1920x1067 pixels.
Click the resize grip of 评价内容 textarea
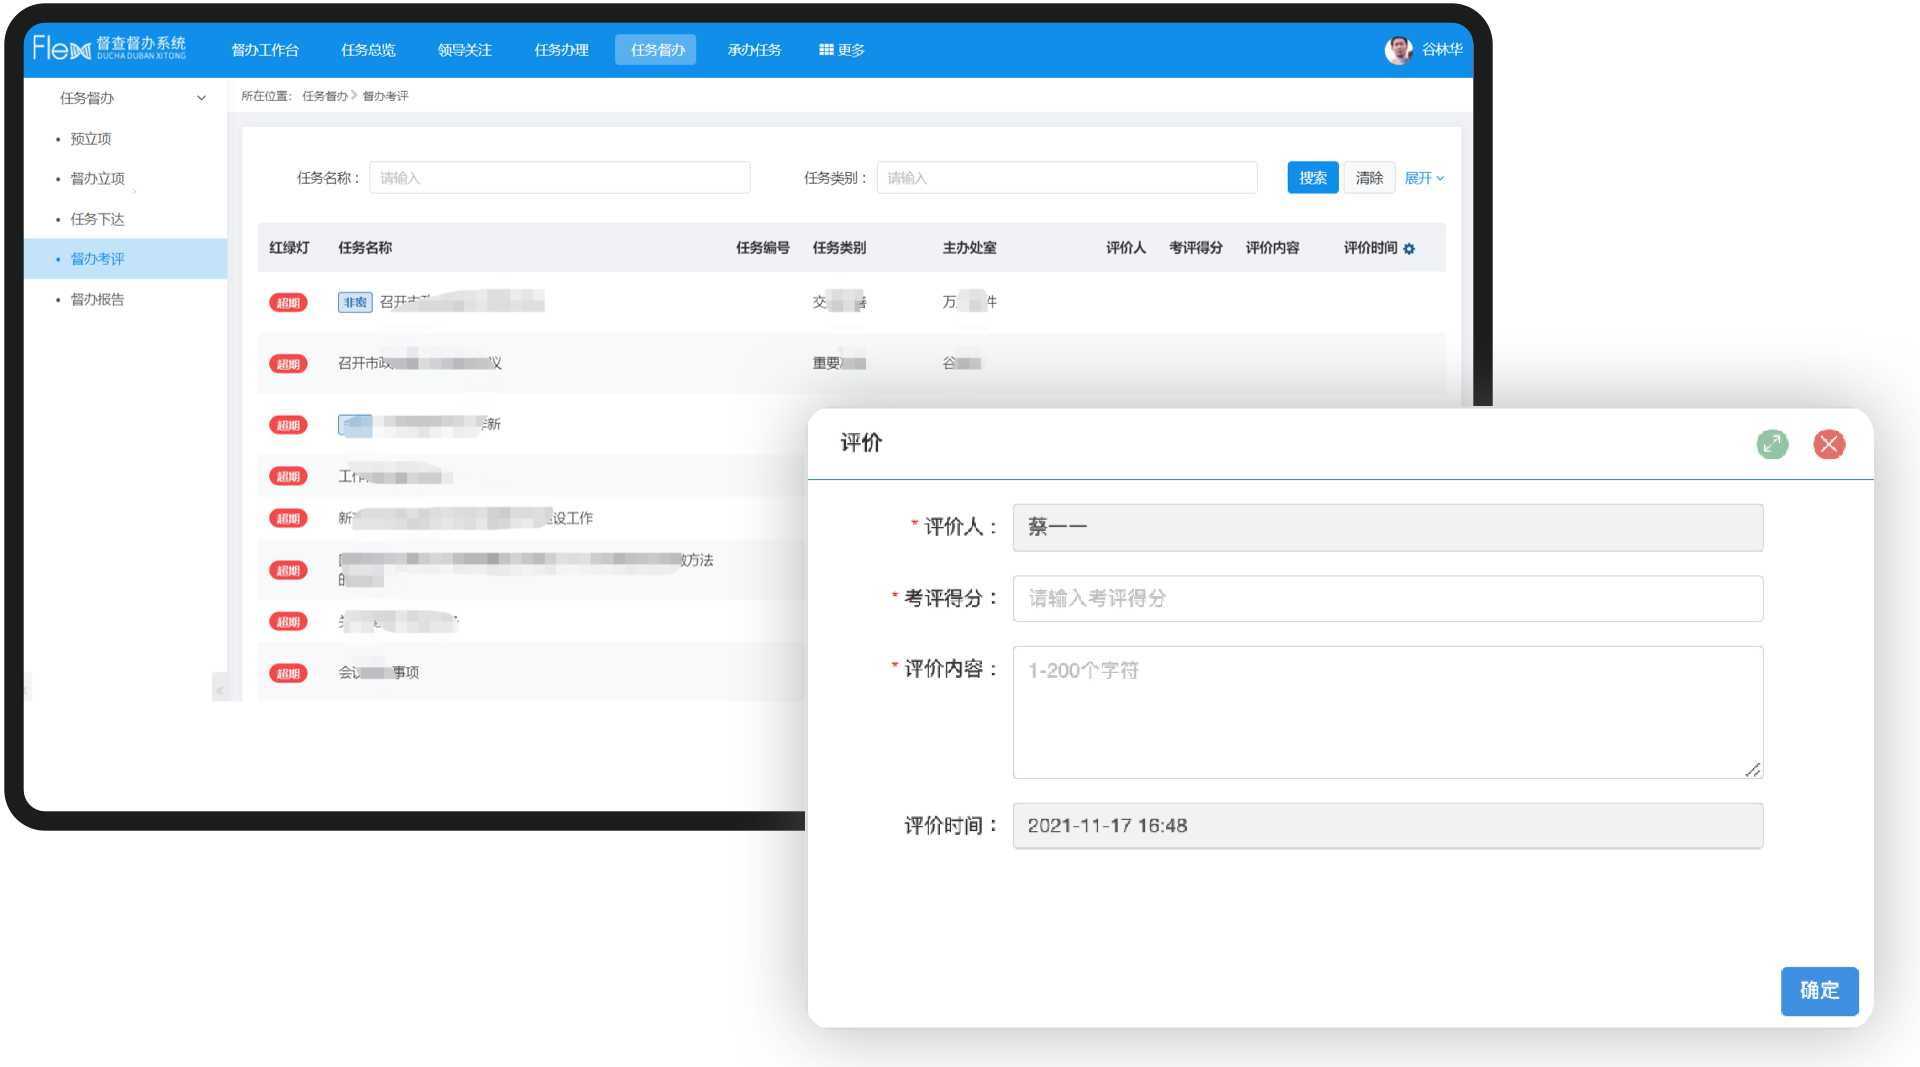pyautogui.click(x=1752, y=769)
